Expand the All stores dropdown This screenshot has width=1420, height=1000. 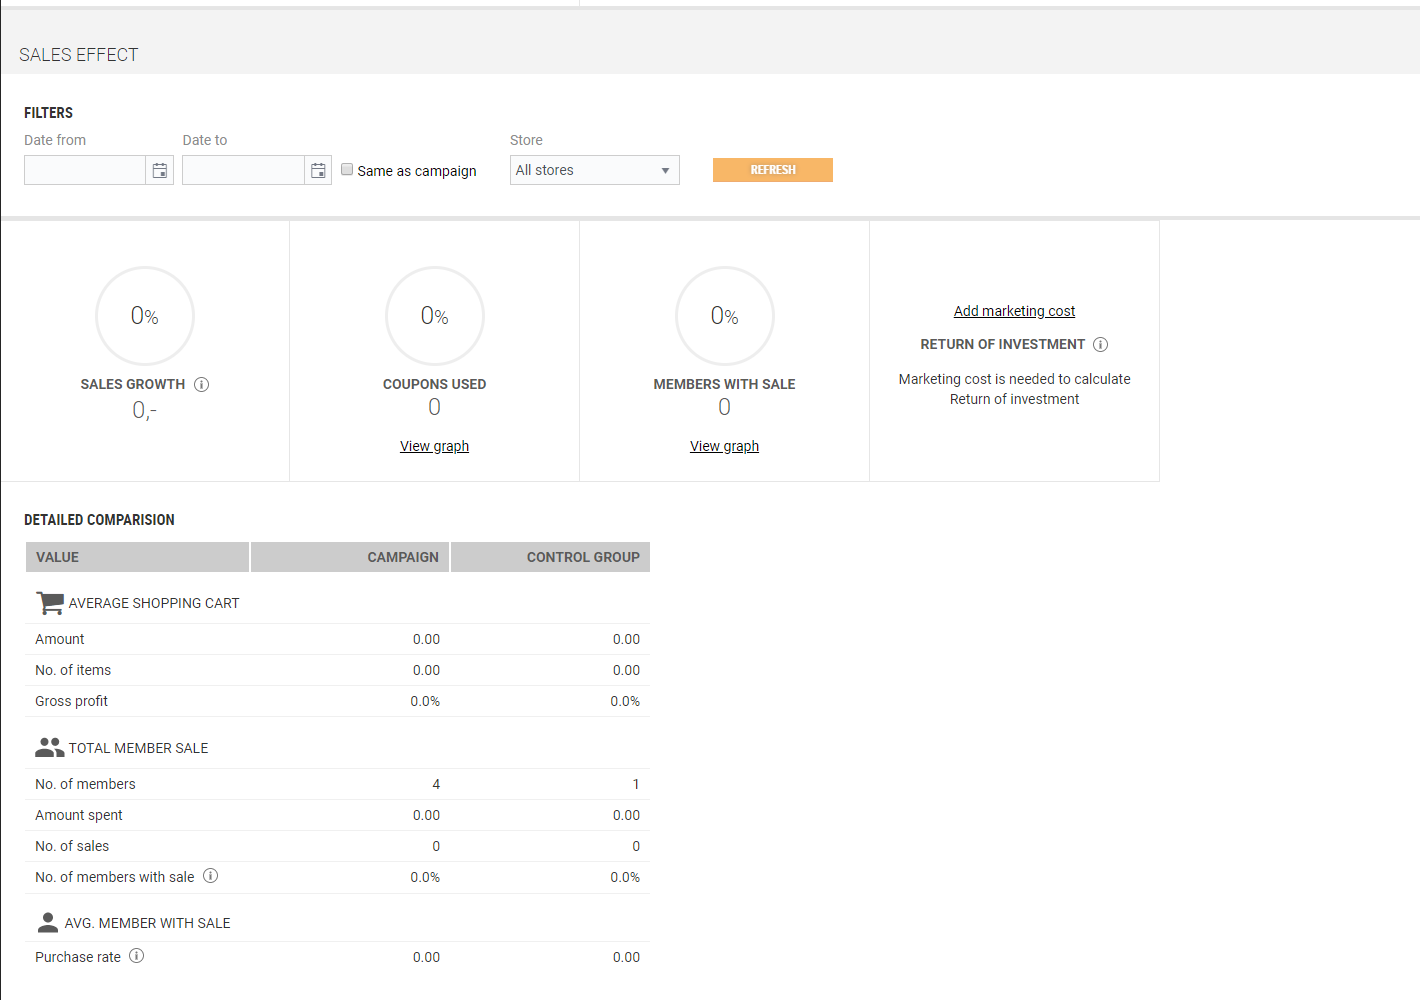594,171
